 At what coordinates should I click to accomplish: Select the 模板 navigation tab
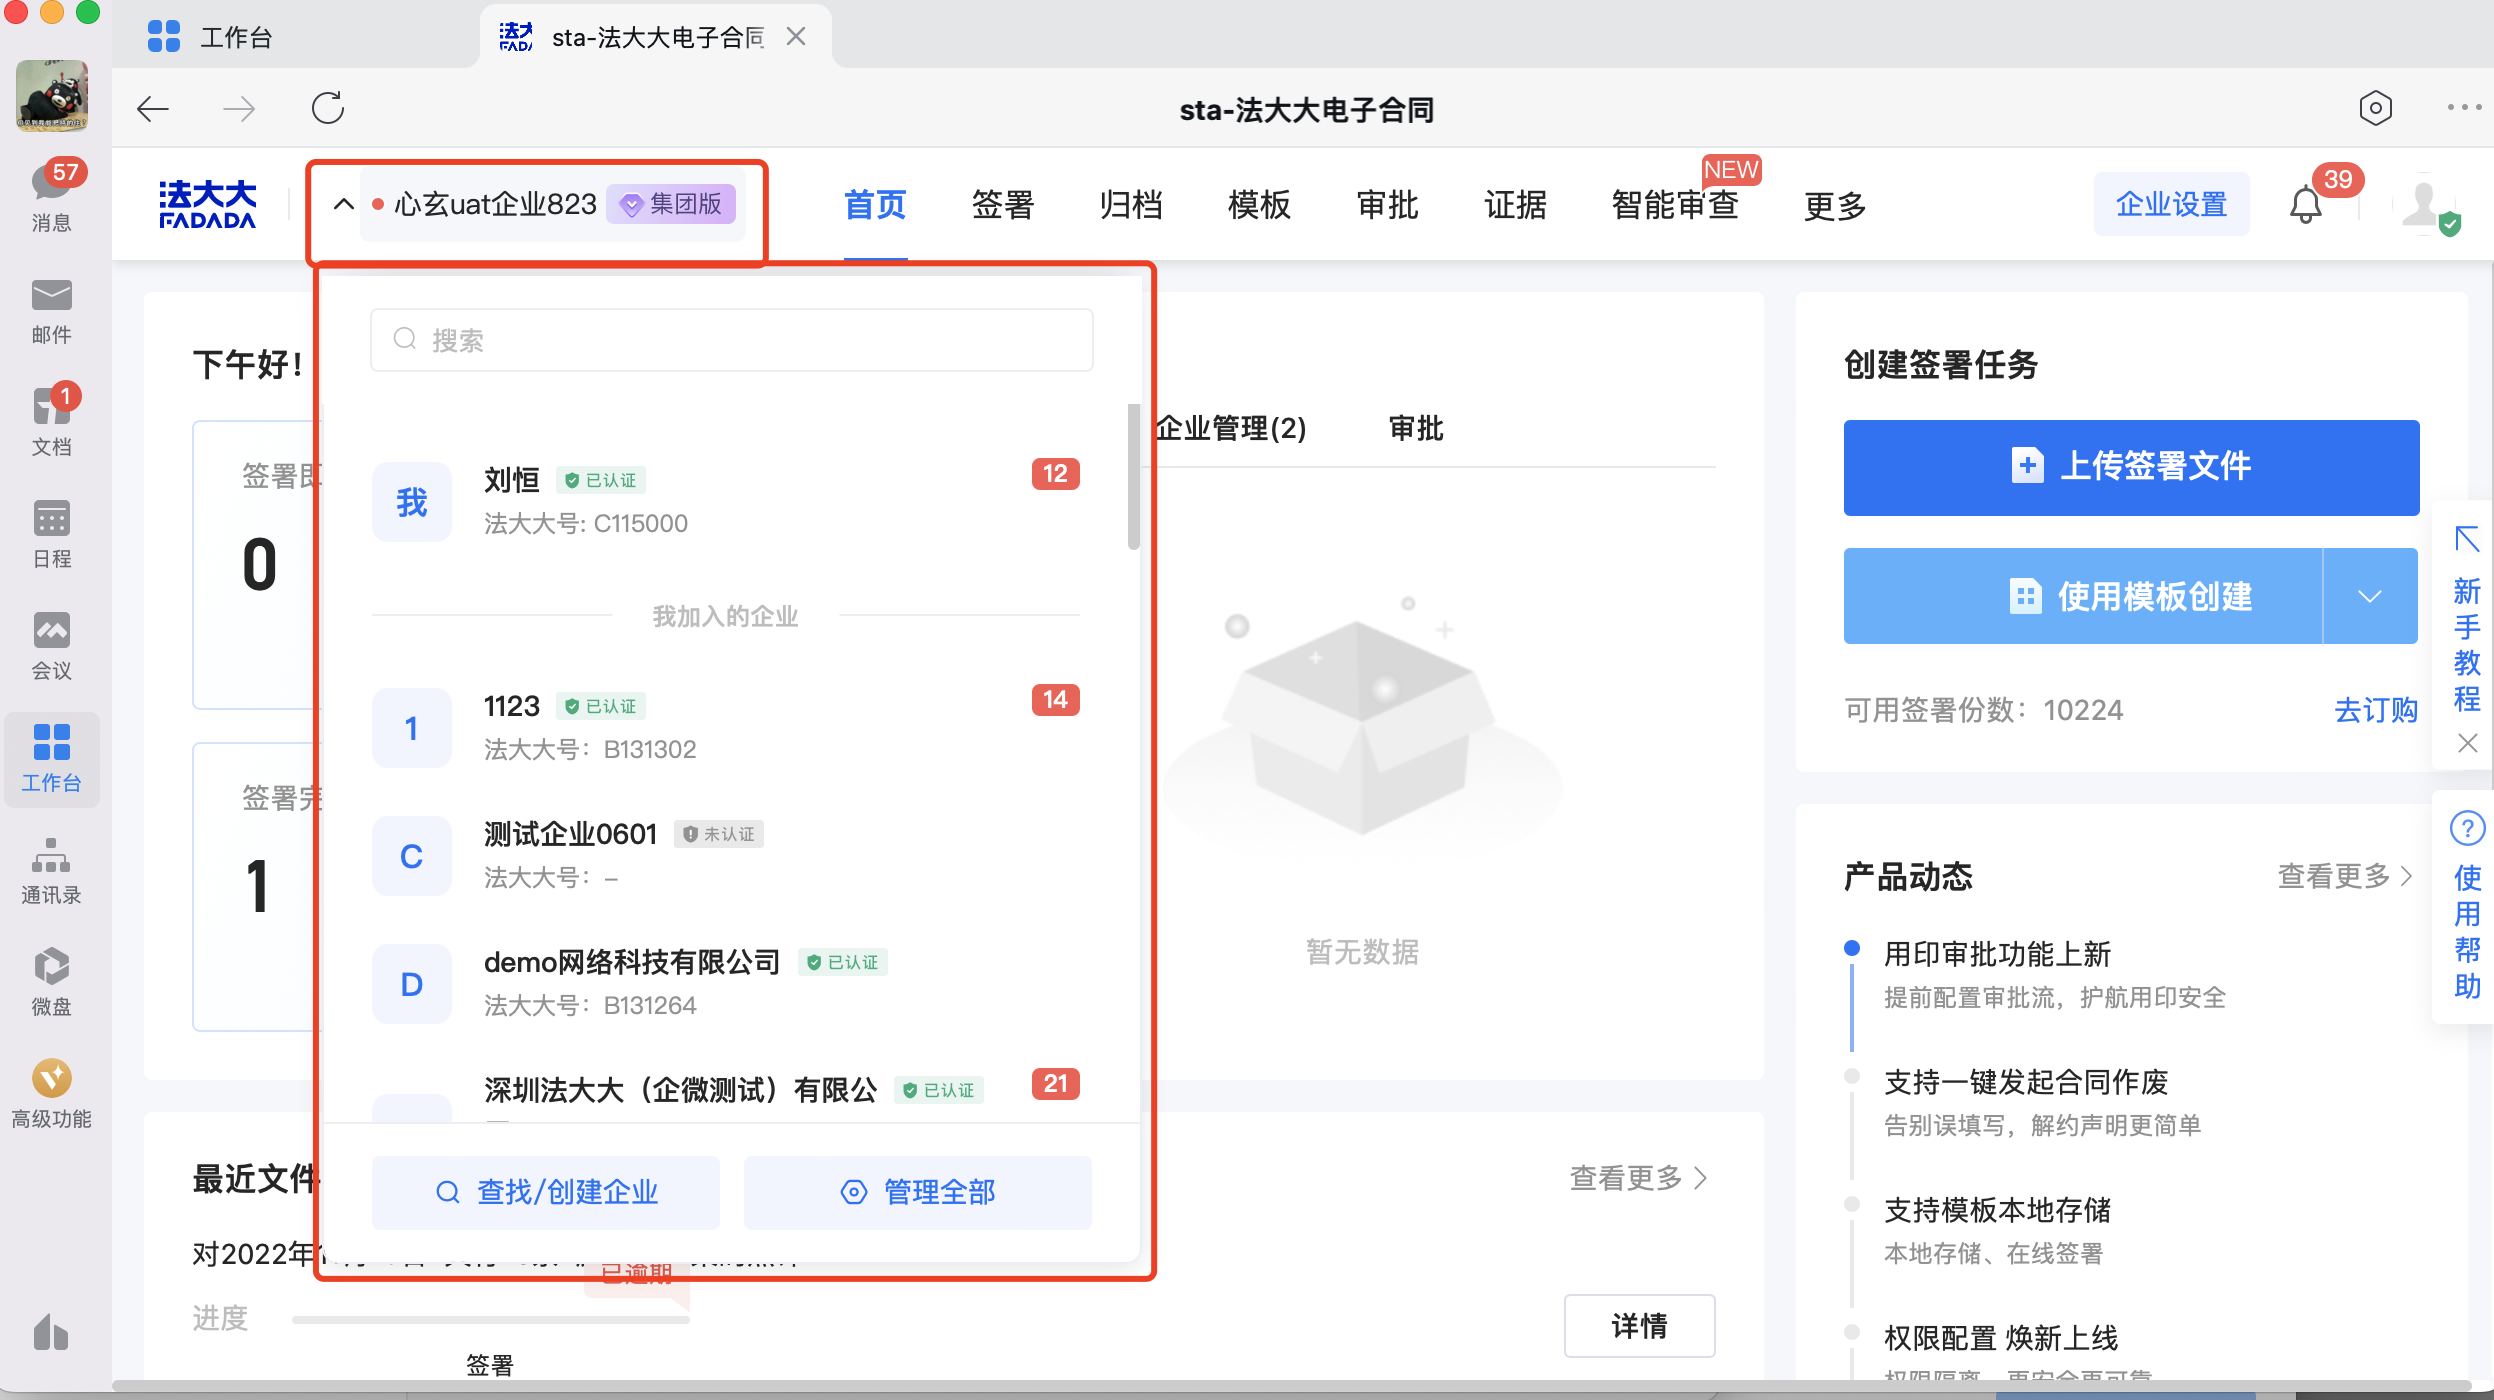point(1259,205)
